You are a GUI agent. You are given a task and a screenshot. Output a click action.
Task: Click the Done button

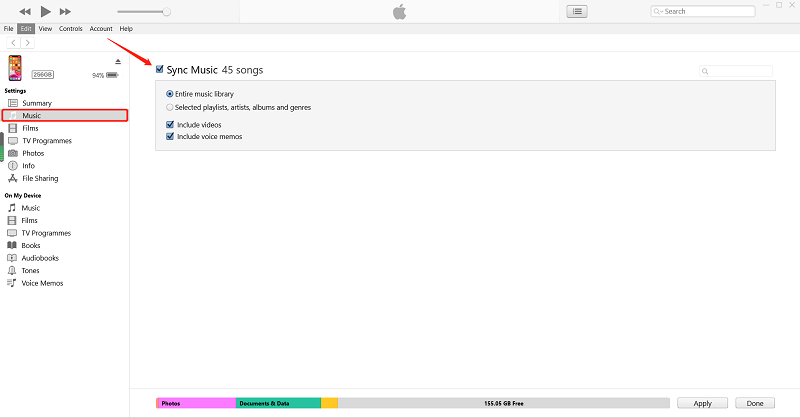(x=754, y=403)
